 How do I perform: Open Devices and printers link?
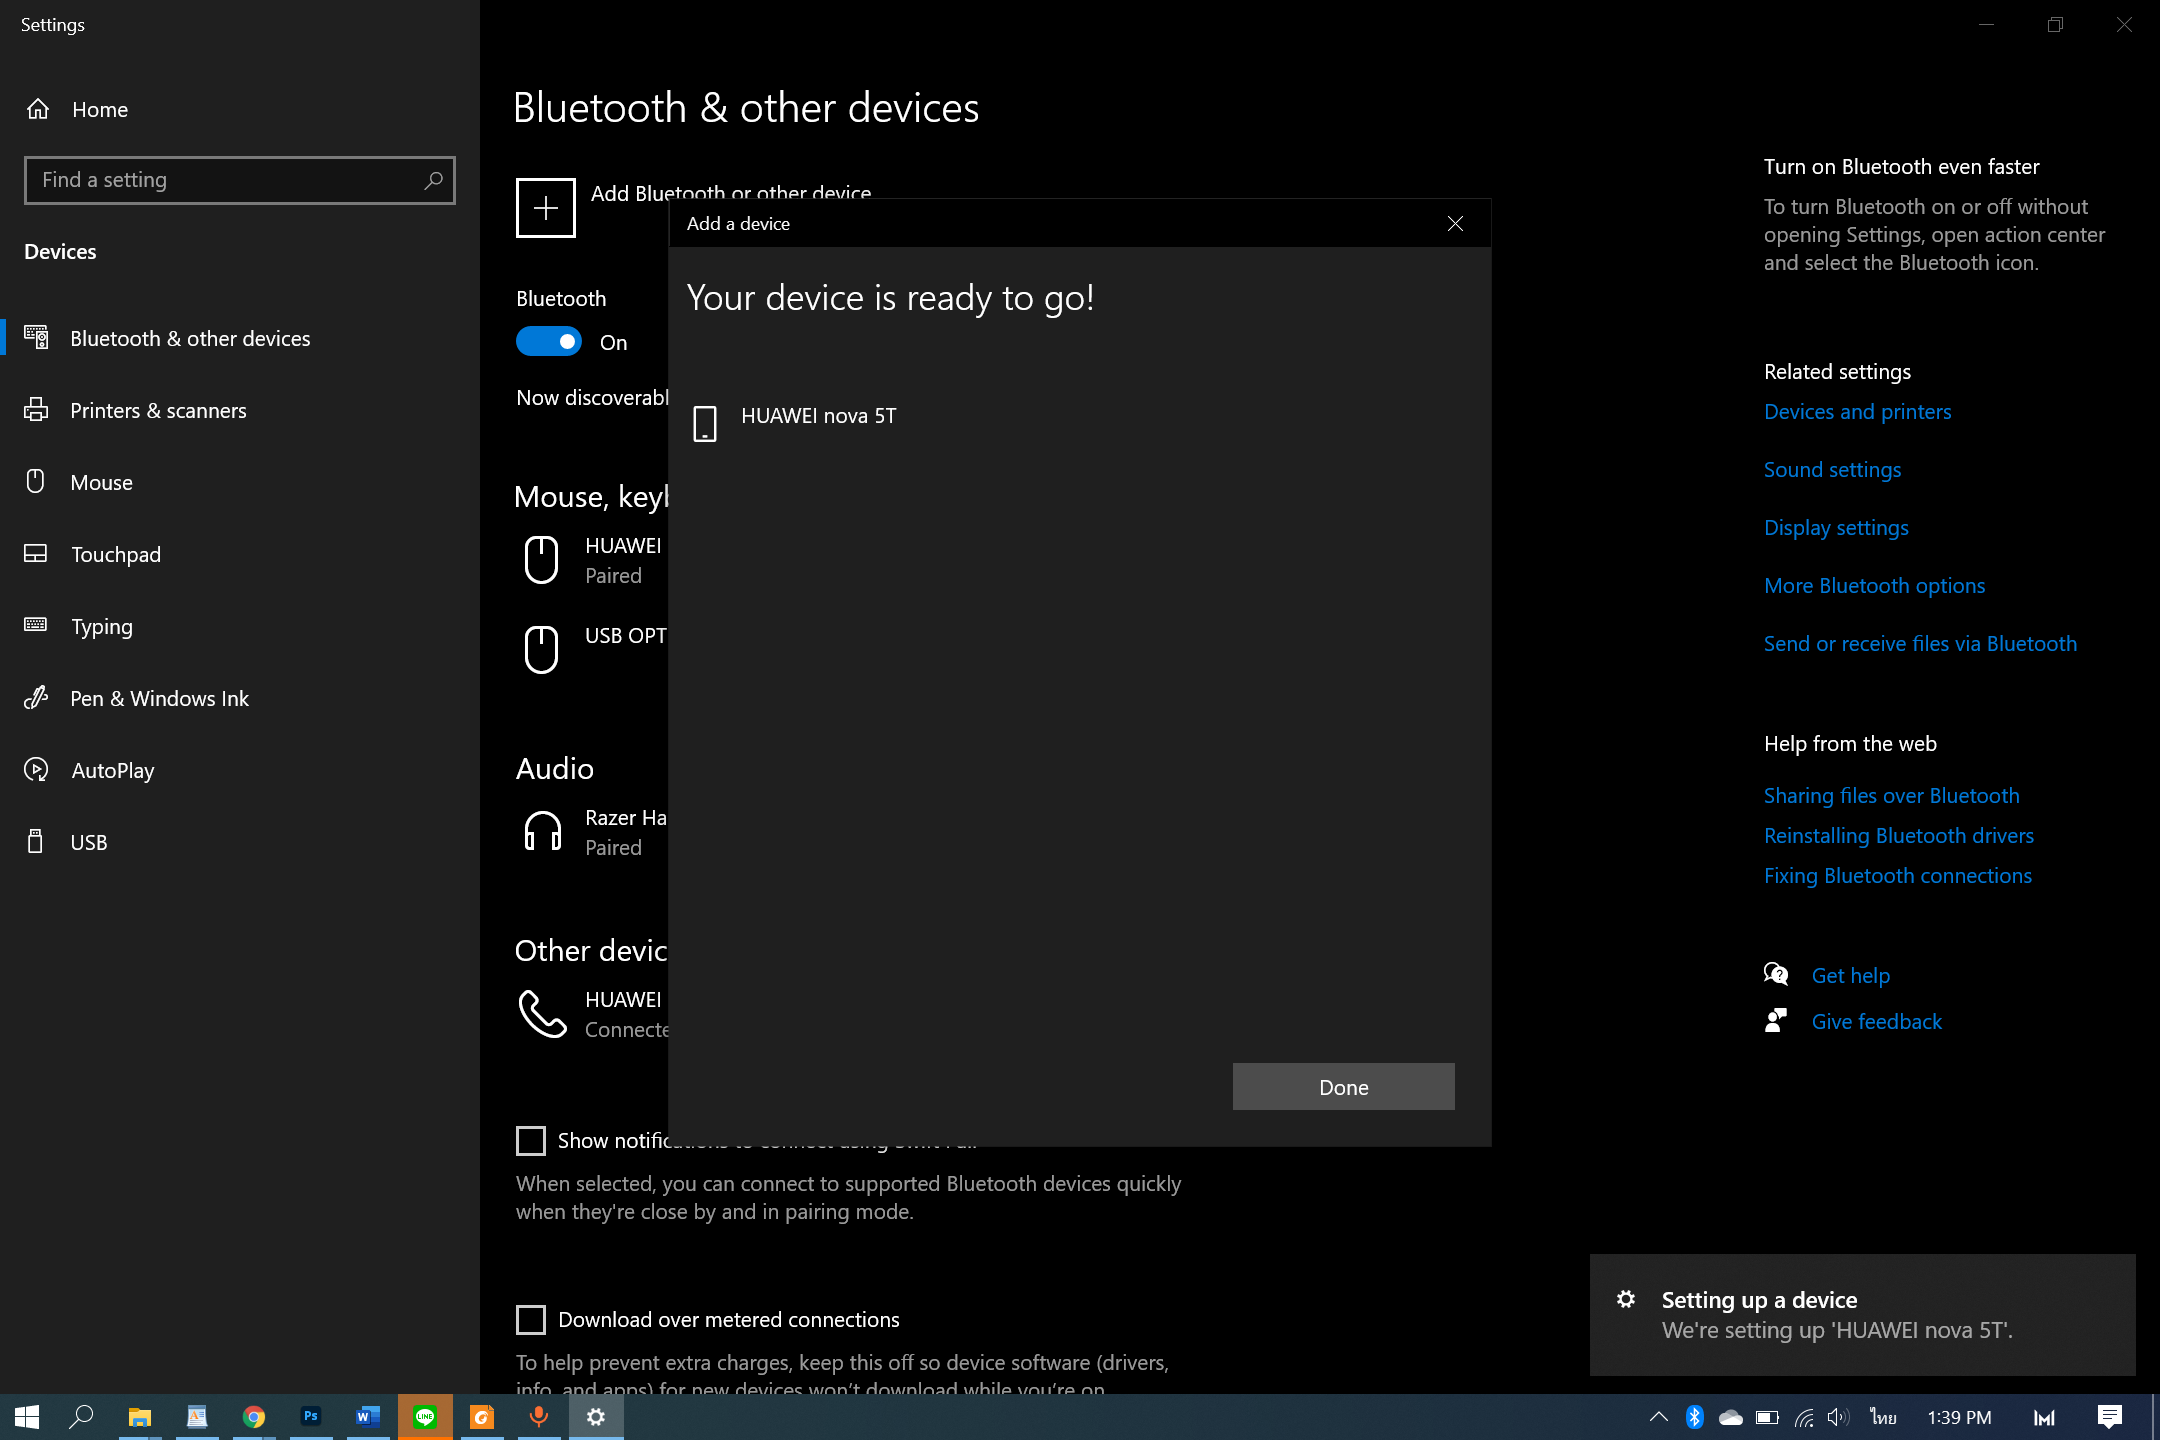point(1857,412)
